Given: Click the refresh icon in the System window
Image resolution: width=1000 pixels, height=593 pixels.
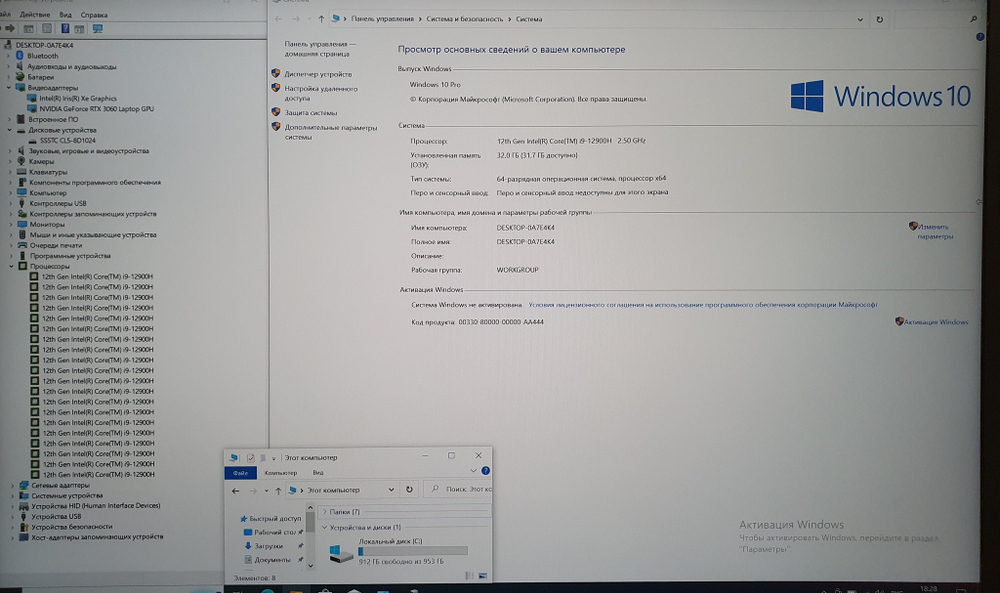Looking at the screenshot, I should tap(878, 18).
